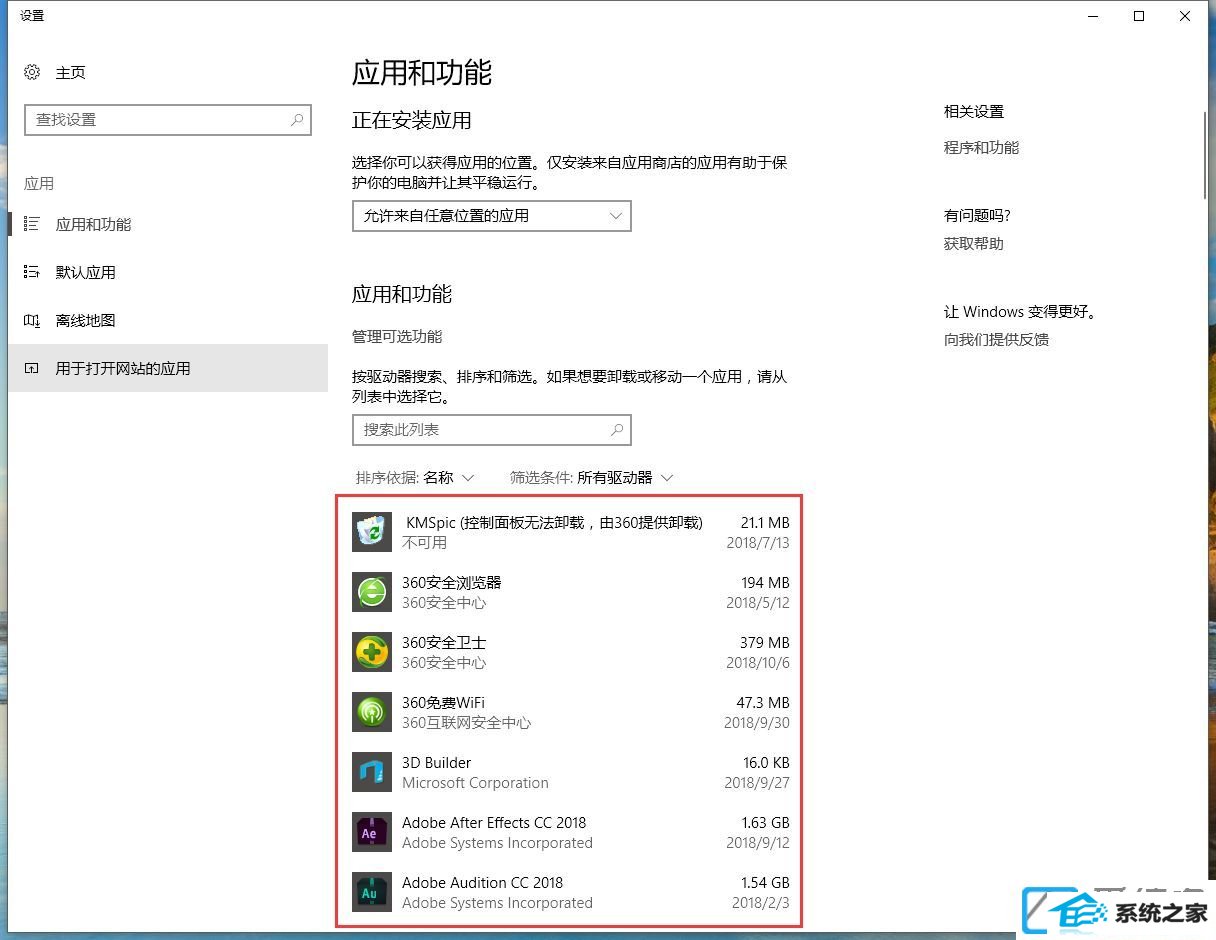
Task: Click the 2018/2/3 install date
Action: tap(761, 903)
